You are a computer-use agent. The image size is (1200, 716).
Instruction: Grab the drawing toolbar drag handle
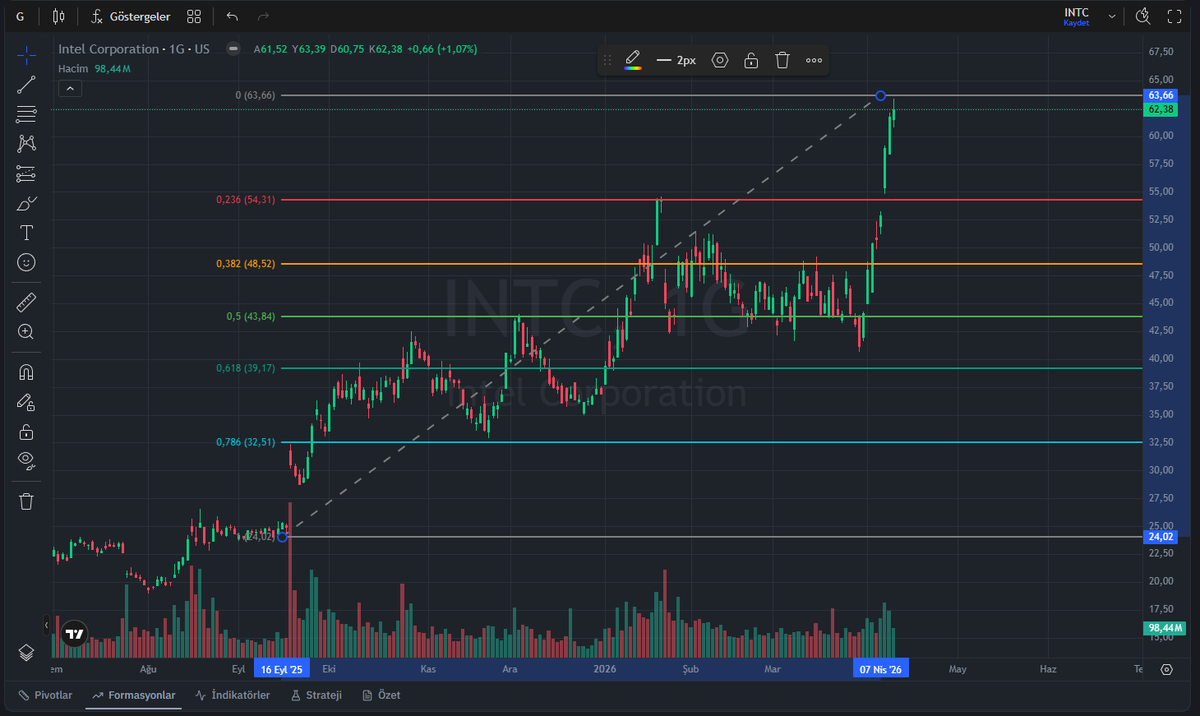607,60
